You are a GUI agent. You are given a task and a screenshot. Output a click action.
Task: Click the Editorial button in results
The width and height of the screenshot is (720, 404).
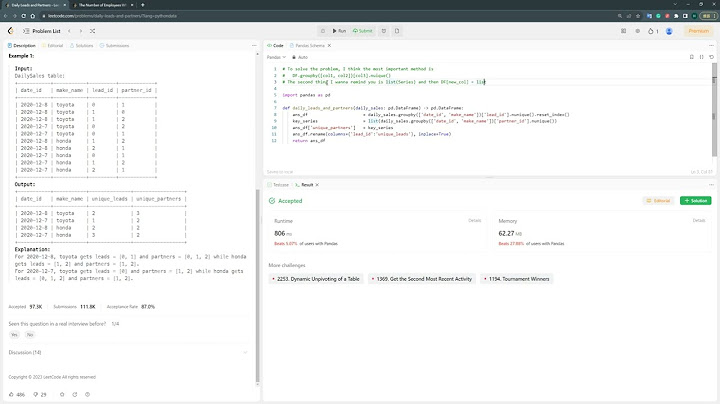click(658, 201)
